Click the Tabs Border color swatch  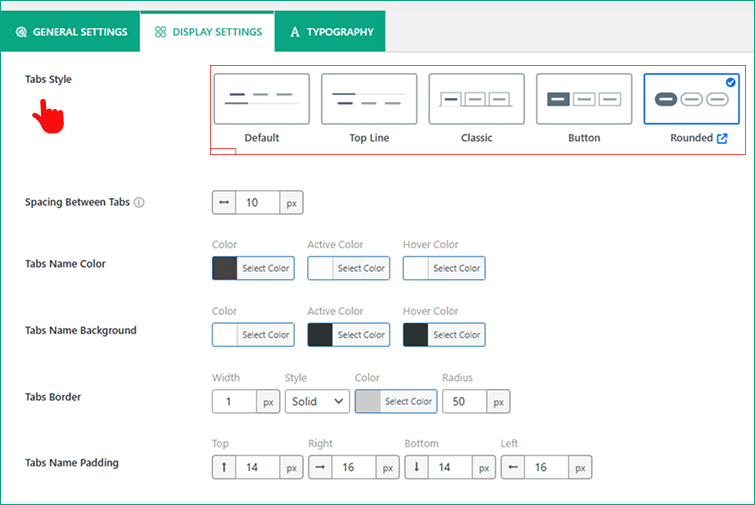pos(367,401)
